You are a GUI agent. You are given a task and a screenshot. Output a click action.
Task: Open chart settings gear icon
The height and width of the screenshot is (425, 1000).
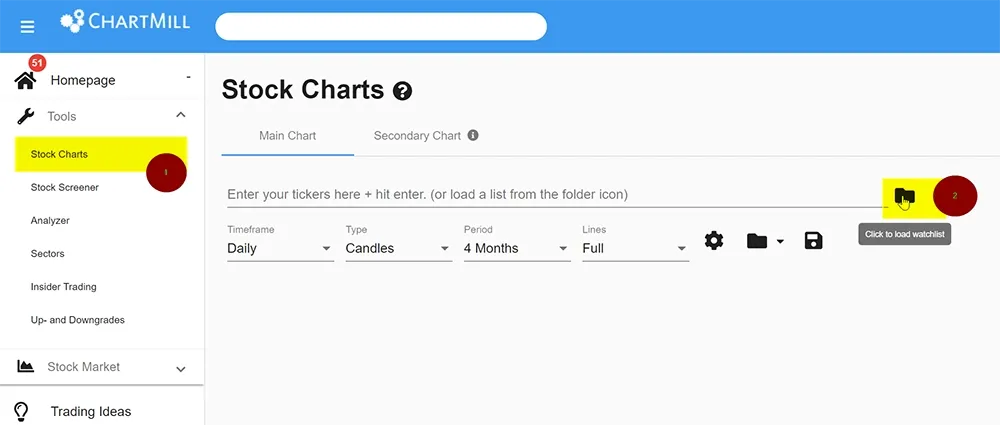point(714,241)
